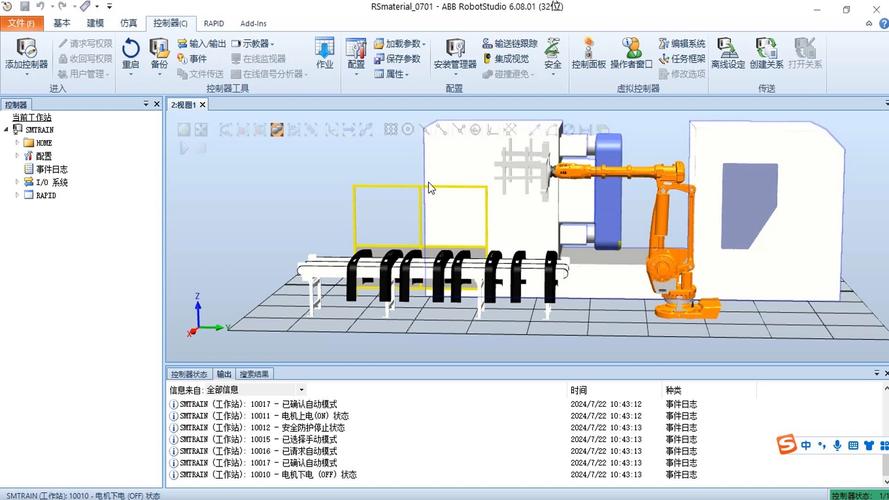This screenshot has width=889, height=500.
Task: Switch to the 建模 ribbon tab
Action: click(95, 23)
